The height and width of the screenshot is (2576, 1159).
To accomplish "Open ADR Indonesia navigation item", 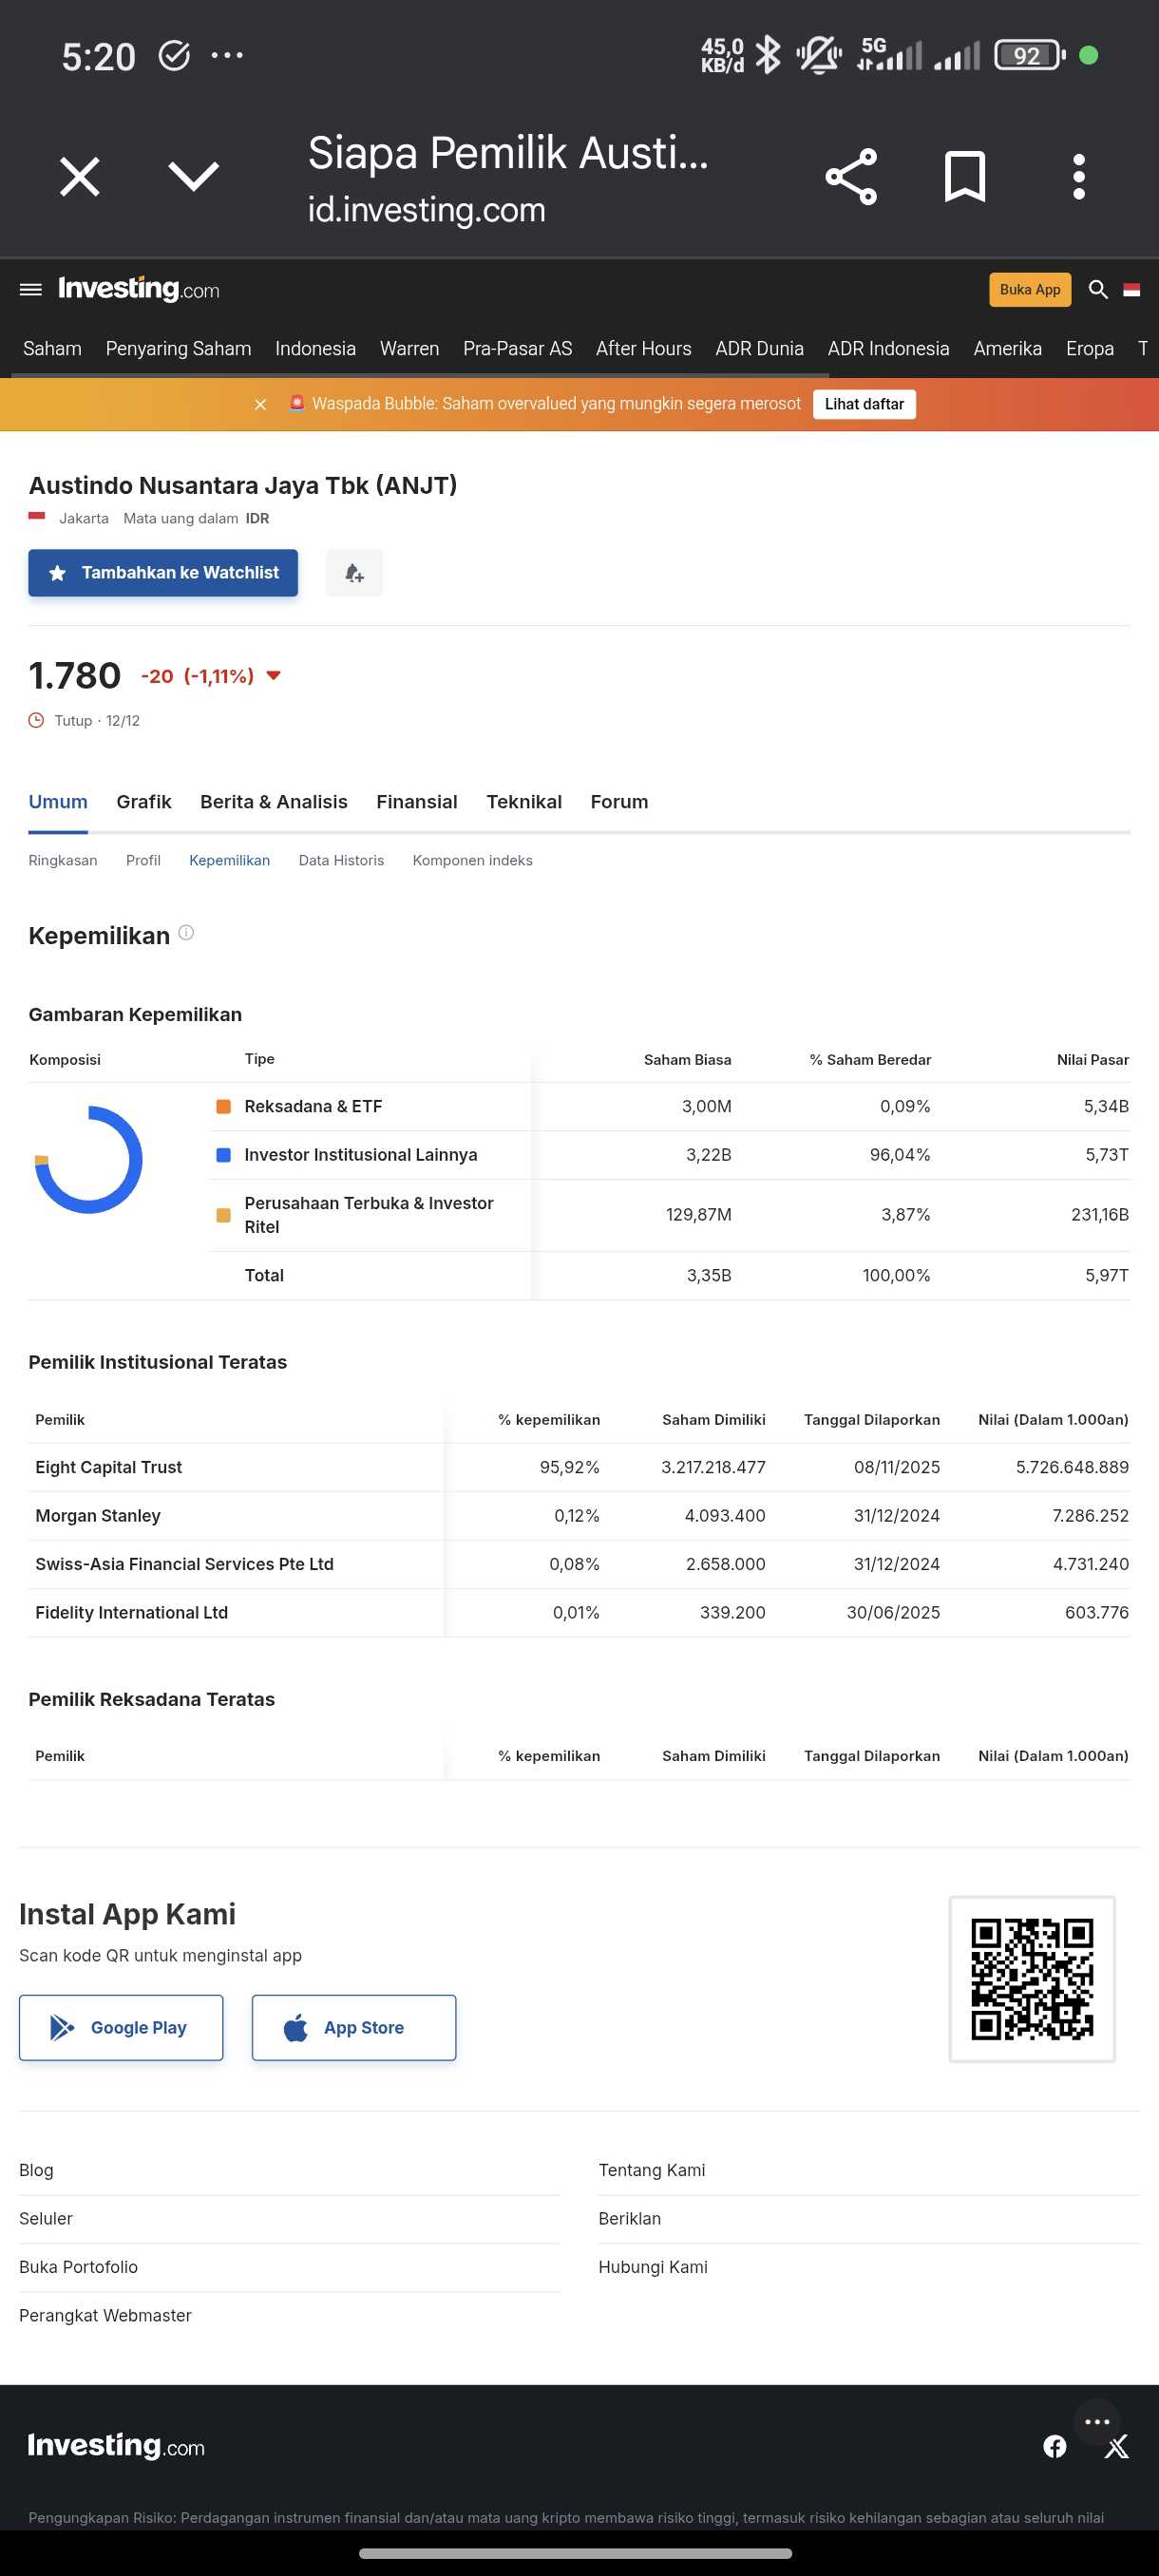I will pos(888,349).
